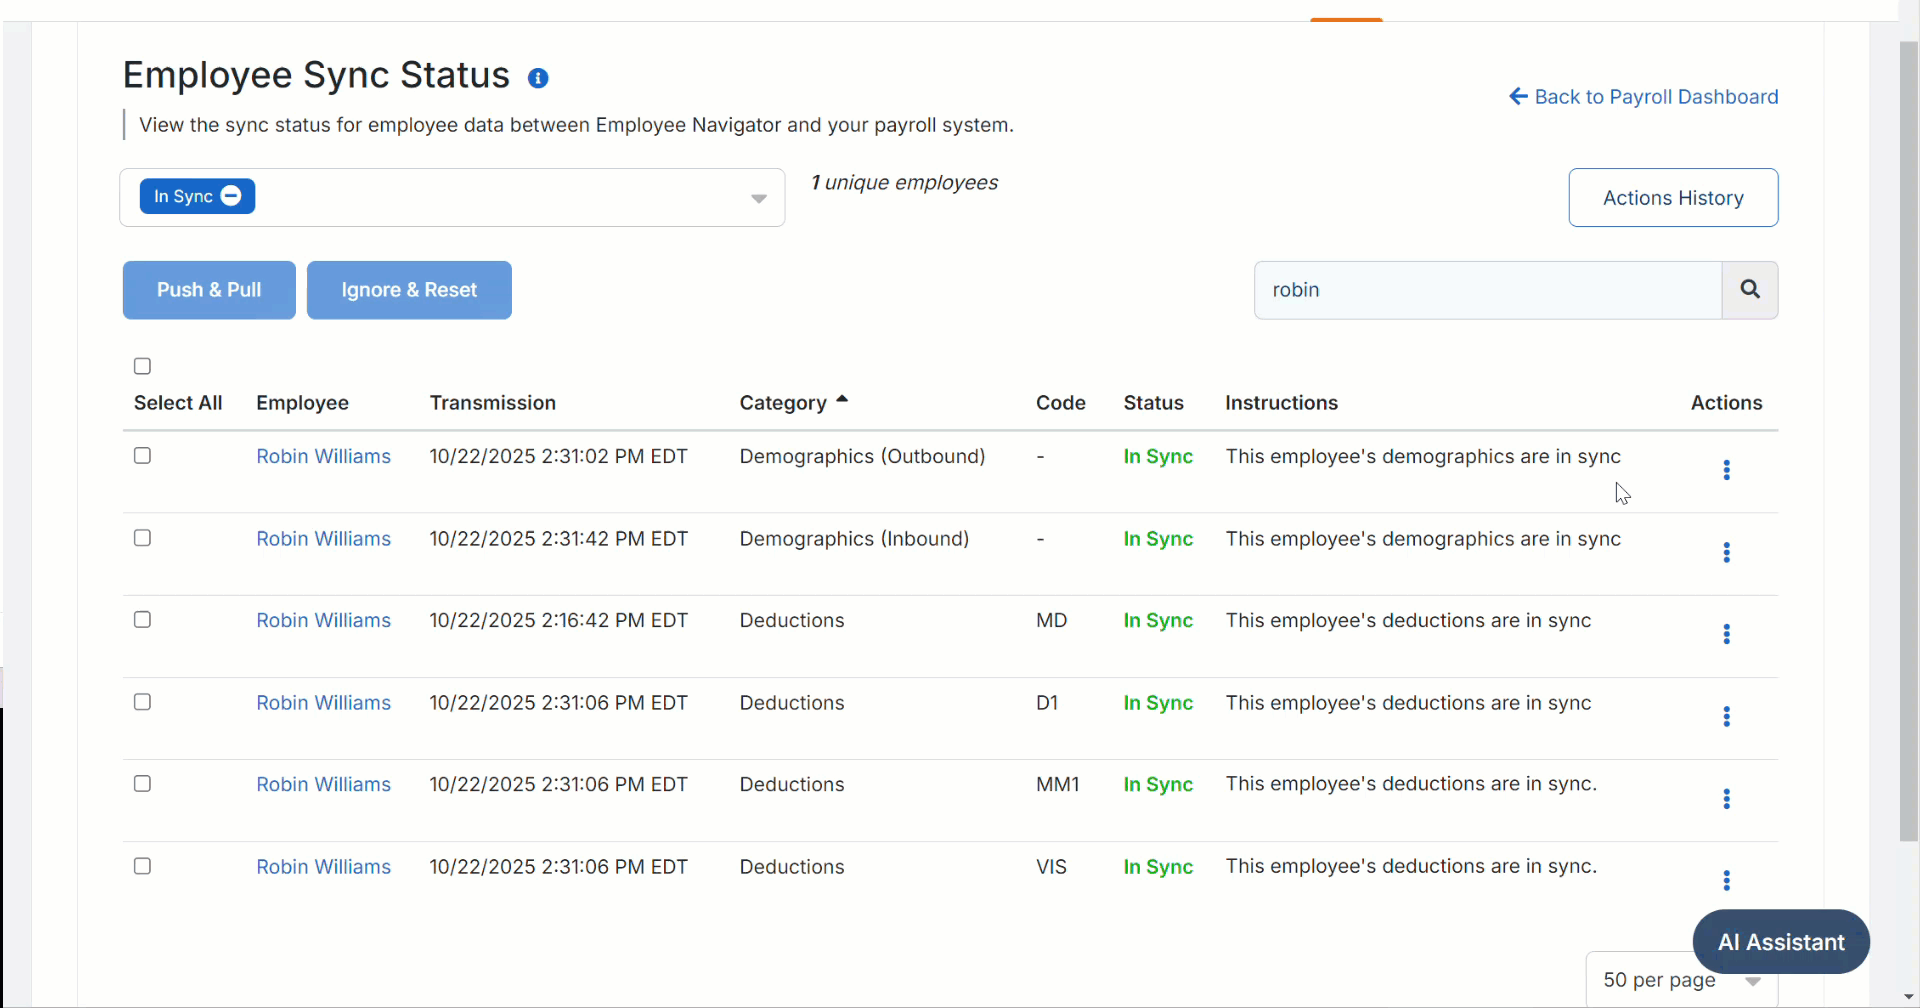Expand the sync status filter dropdown

(759, 198)
